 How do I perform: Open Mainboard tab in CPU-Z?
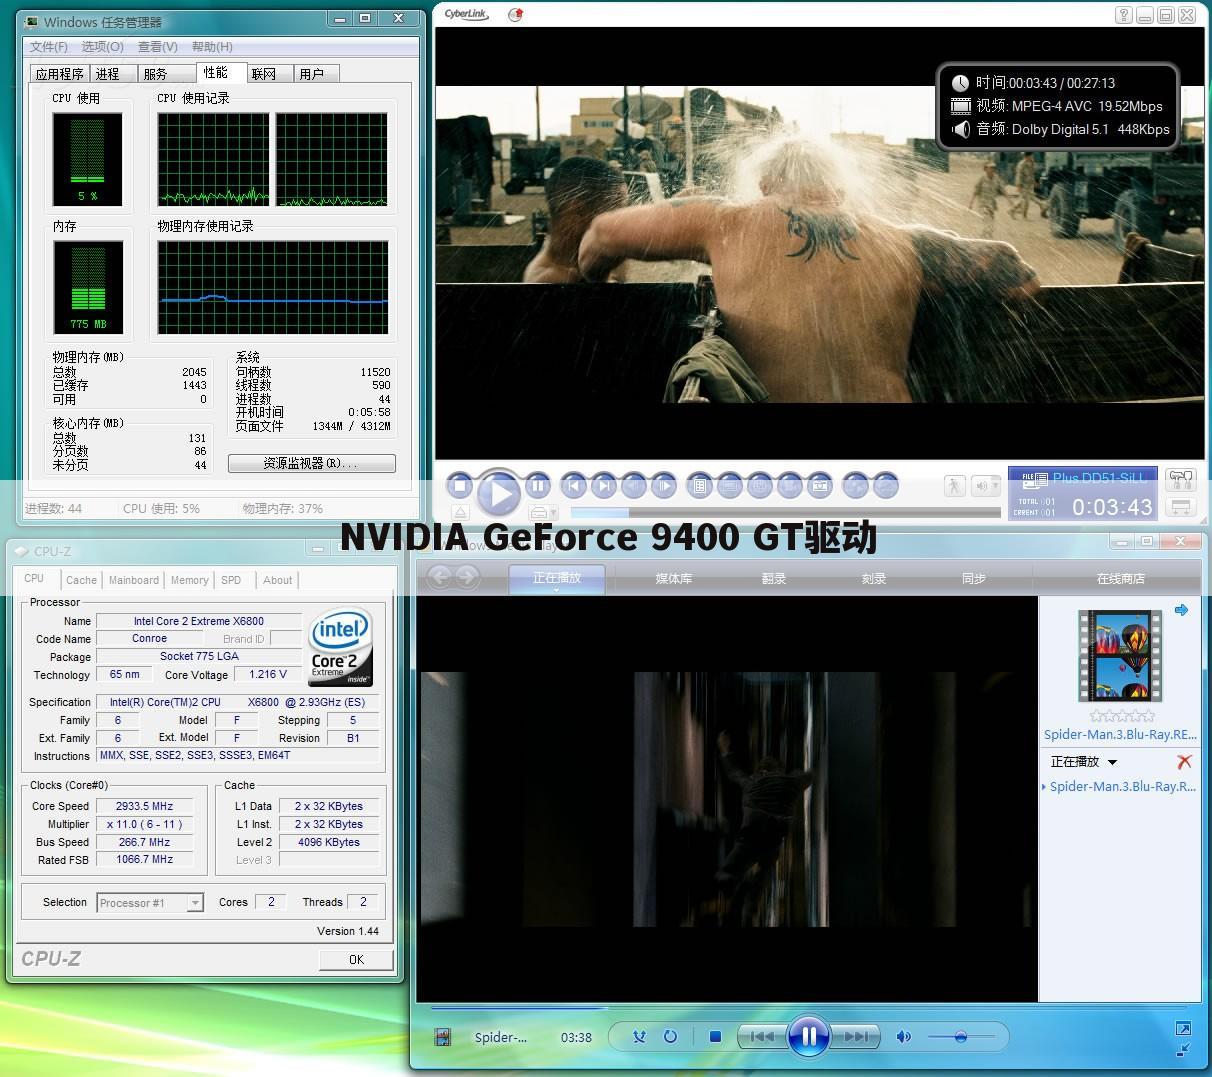(134, 580)
